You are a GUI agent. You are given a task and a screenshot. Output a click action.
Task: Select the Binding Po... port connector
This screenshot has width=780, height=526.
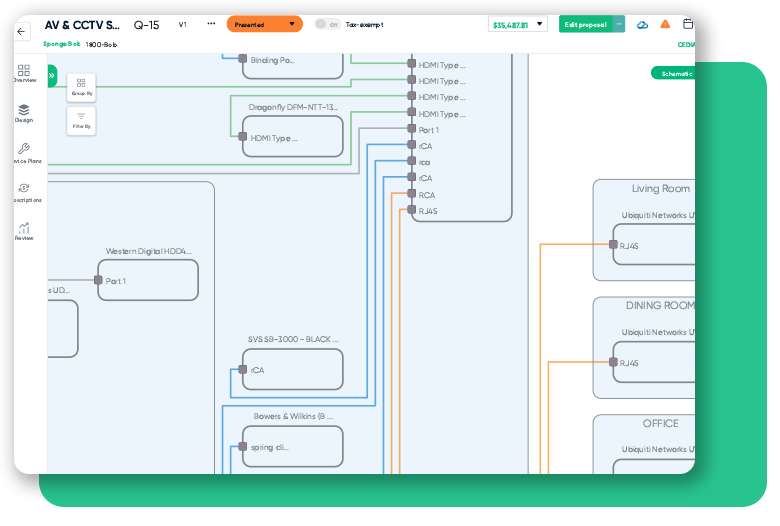(243, 59)
